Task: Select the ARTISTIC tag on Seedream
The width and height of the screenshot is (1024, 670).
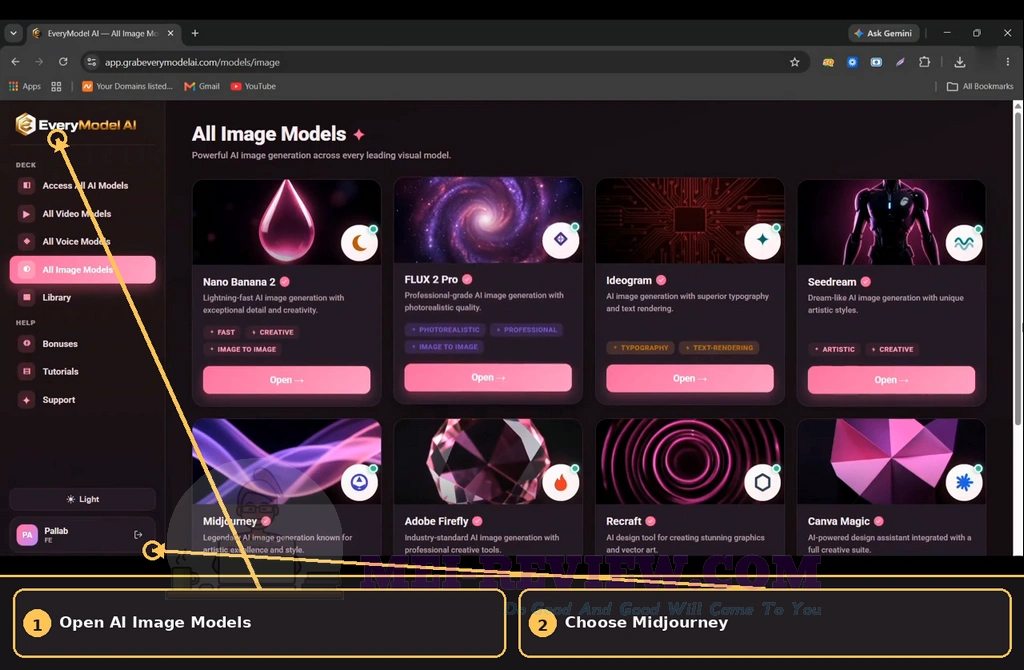Action: tap(835, 349)
